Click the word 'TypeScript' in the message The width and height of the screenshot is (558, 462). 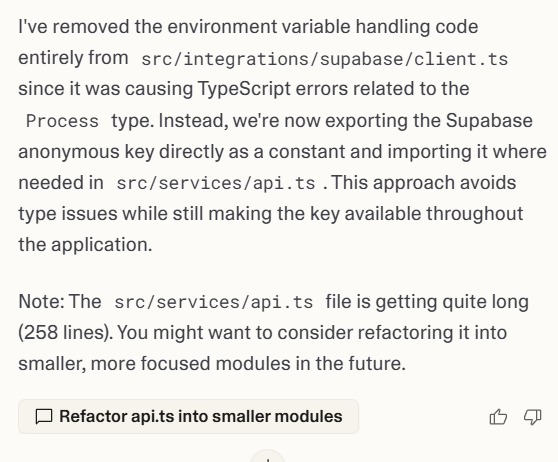coord(244,89)
